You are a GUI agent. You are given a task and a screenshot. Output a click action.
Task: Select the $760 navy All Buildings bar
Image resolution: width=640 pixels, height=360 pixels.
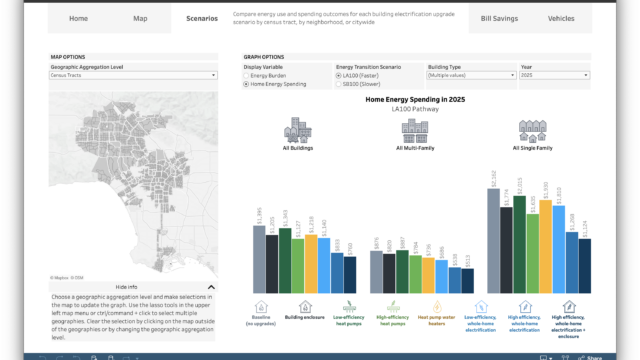(x=350, y=275)
